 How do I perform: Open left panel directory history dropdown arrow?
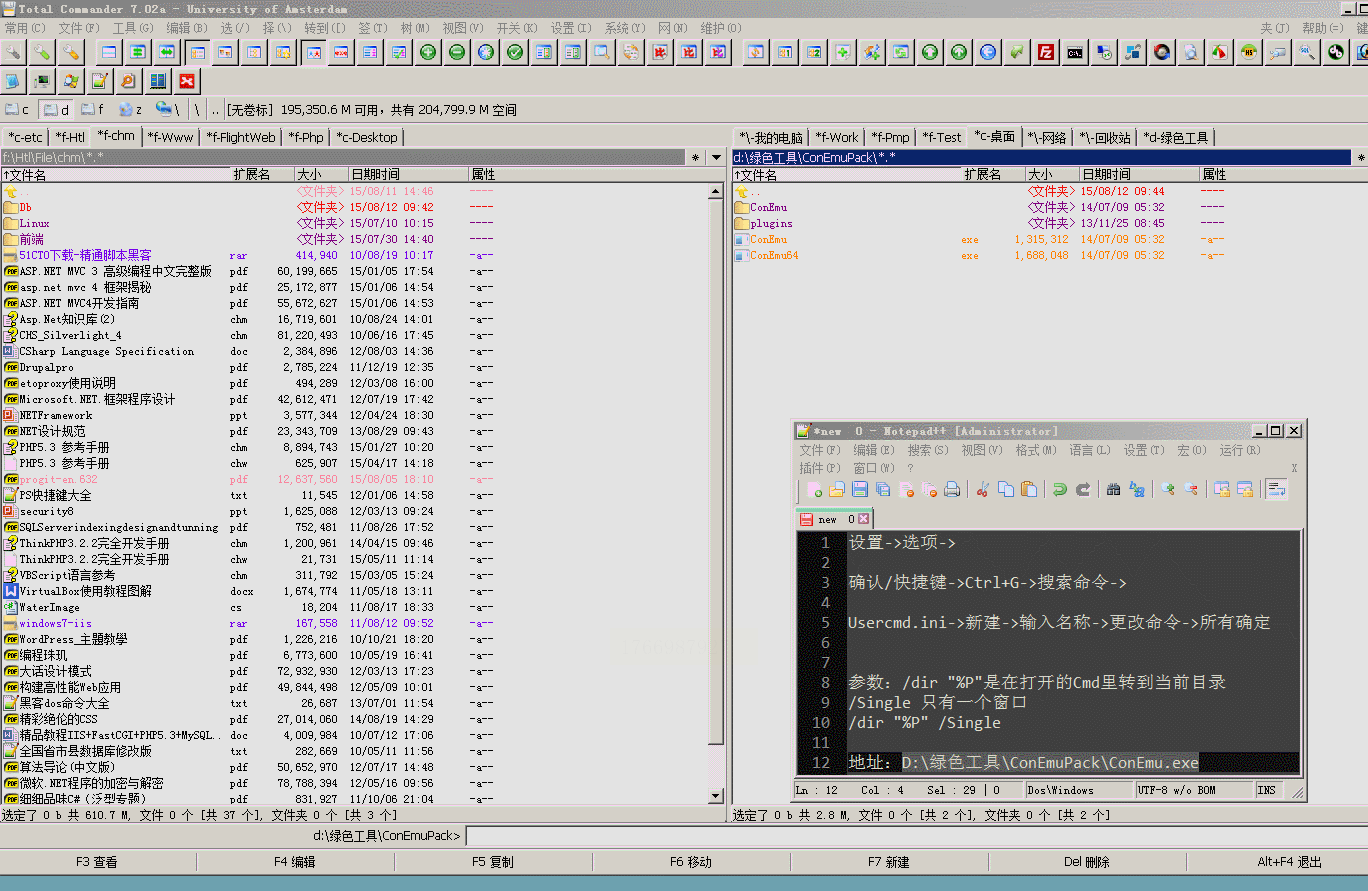pyautogui.click(x=716, y=158)
